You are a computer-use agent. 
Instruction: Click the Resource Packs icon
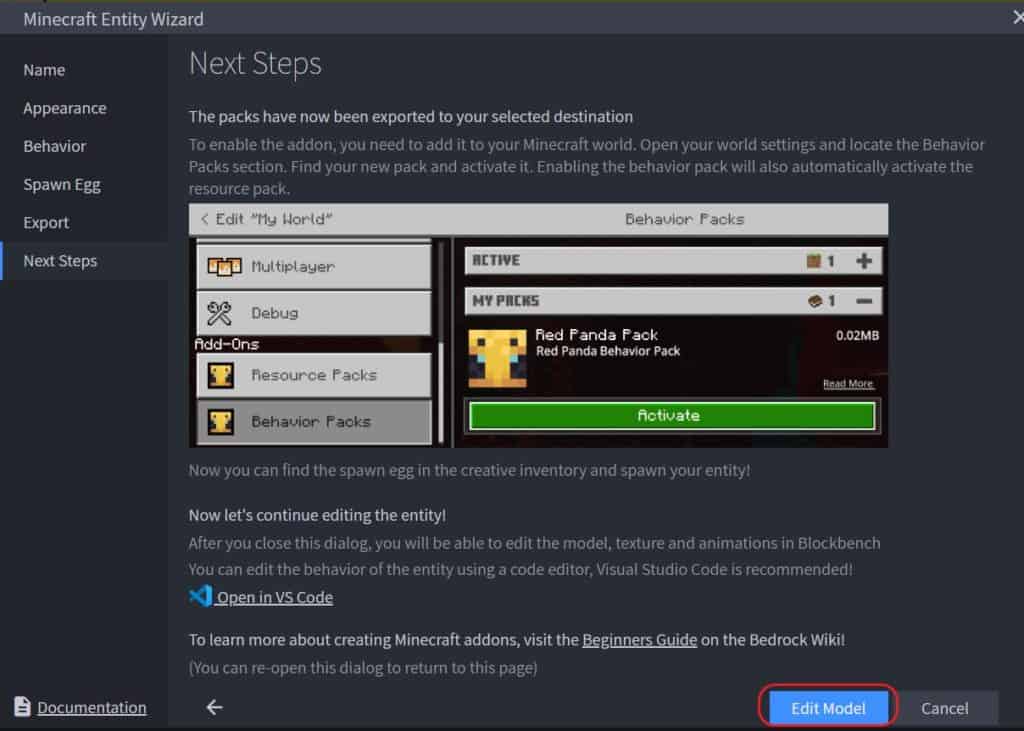(x=221, y=375)
